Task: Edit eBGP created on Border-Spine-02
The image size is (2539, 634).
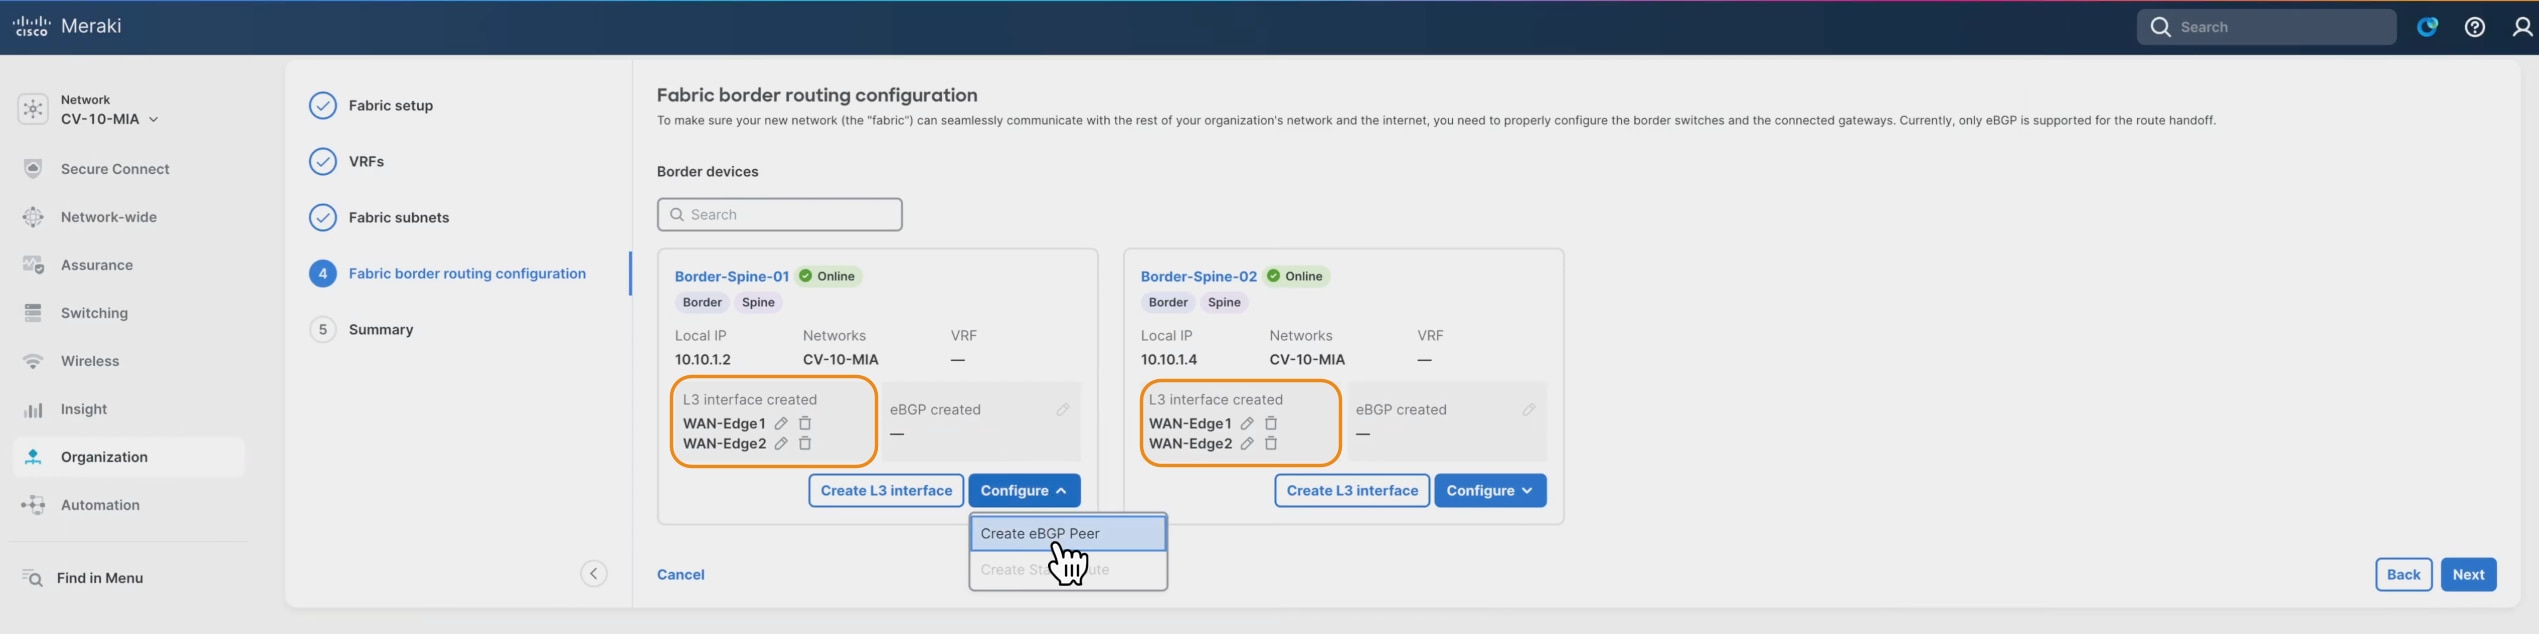Action: point(1529,409)
